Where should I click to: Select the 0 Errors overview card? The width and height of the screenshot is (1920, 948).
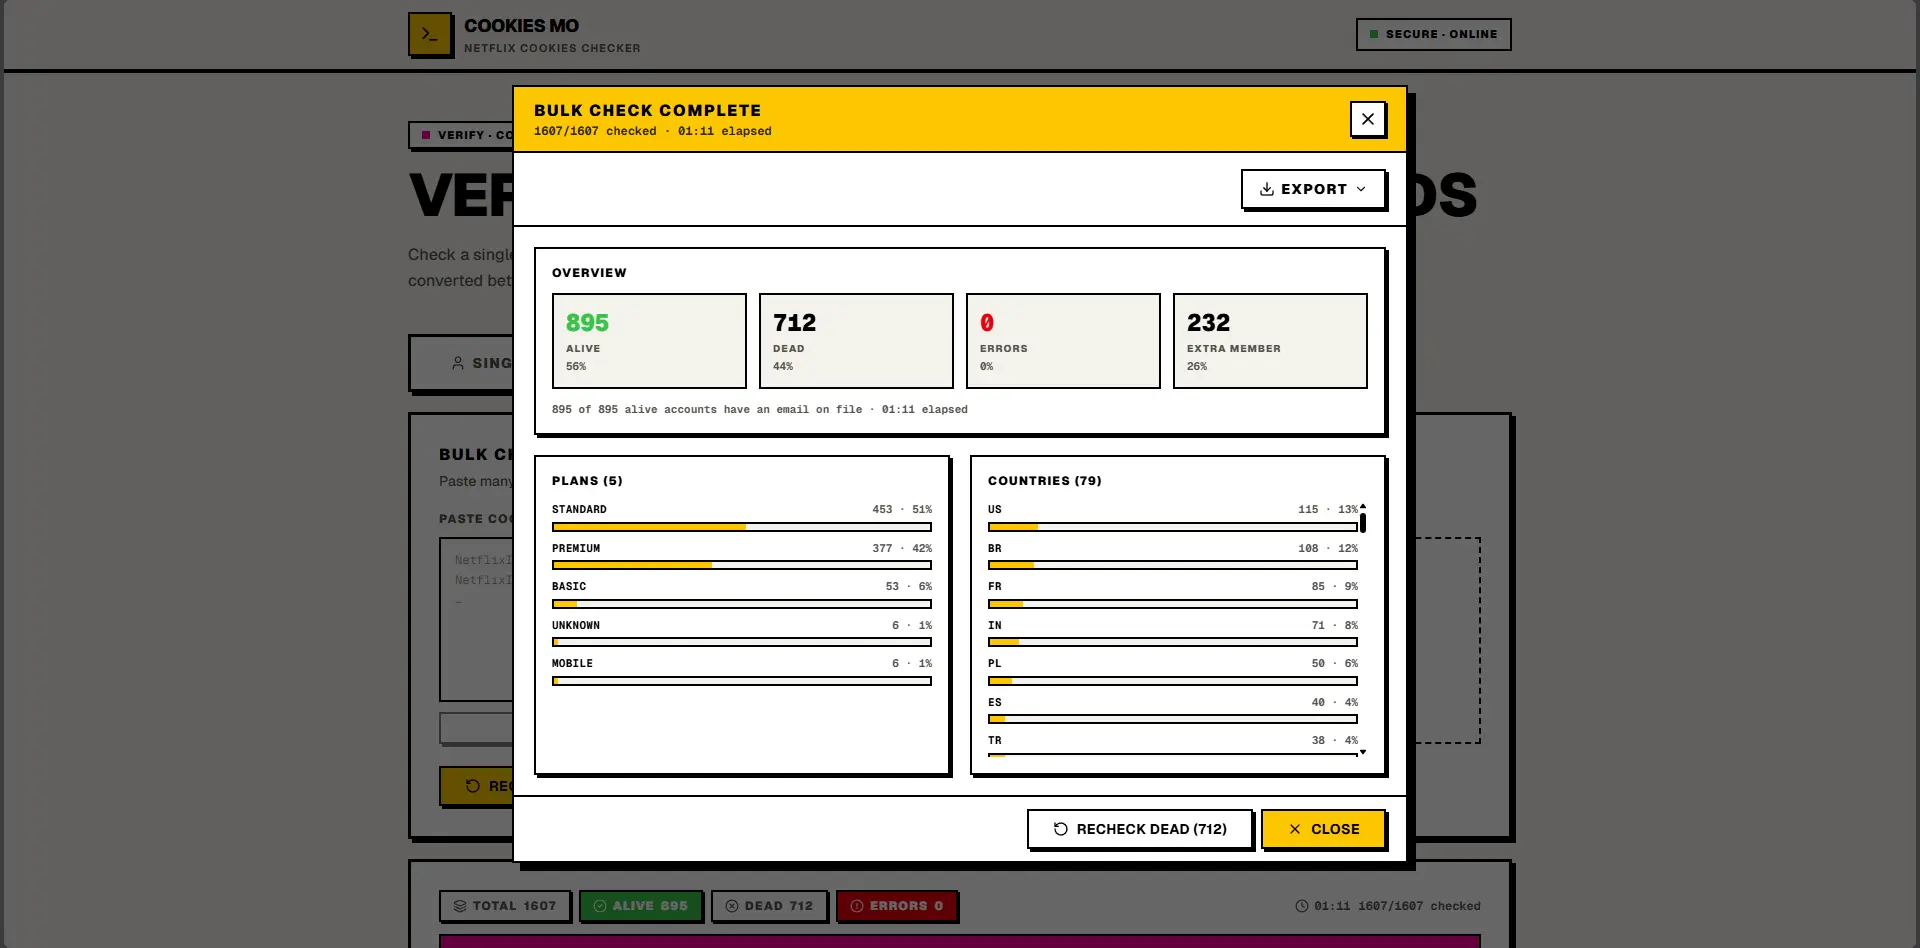pyautogui.click(x=1063, y=341)
